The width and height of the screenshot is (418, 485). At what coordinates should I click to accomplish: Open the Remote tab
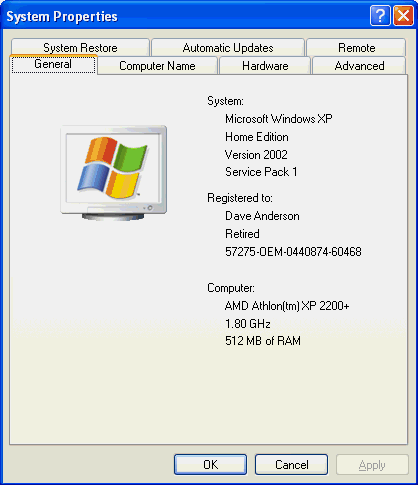(x=356, y=47)
